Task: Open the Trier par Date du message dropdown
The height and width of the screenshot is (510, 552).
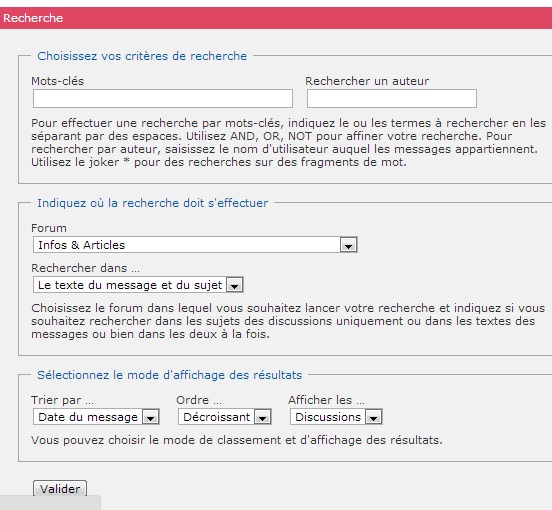Action: (96, 417)
